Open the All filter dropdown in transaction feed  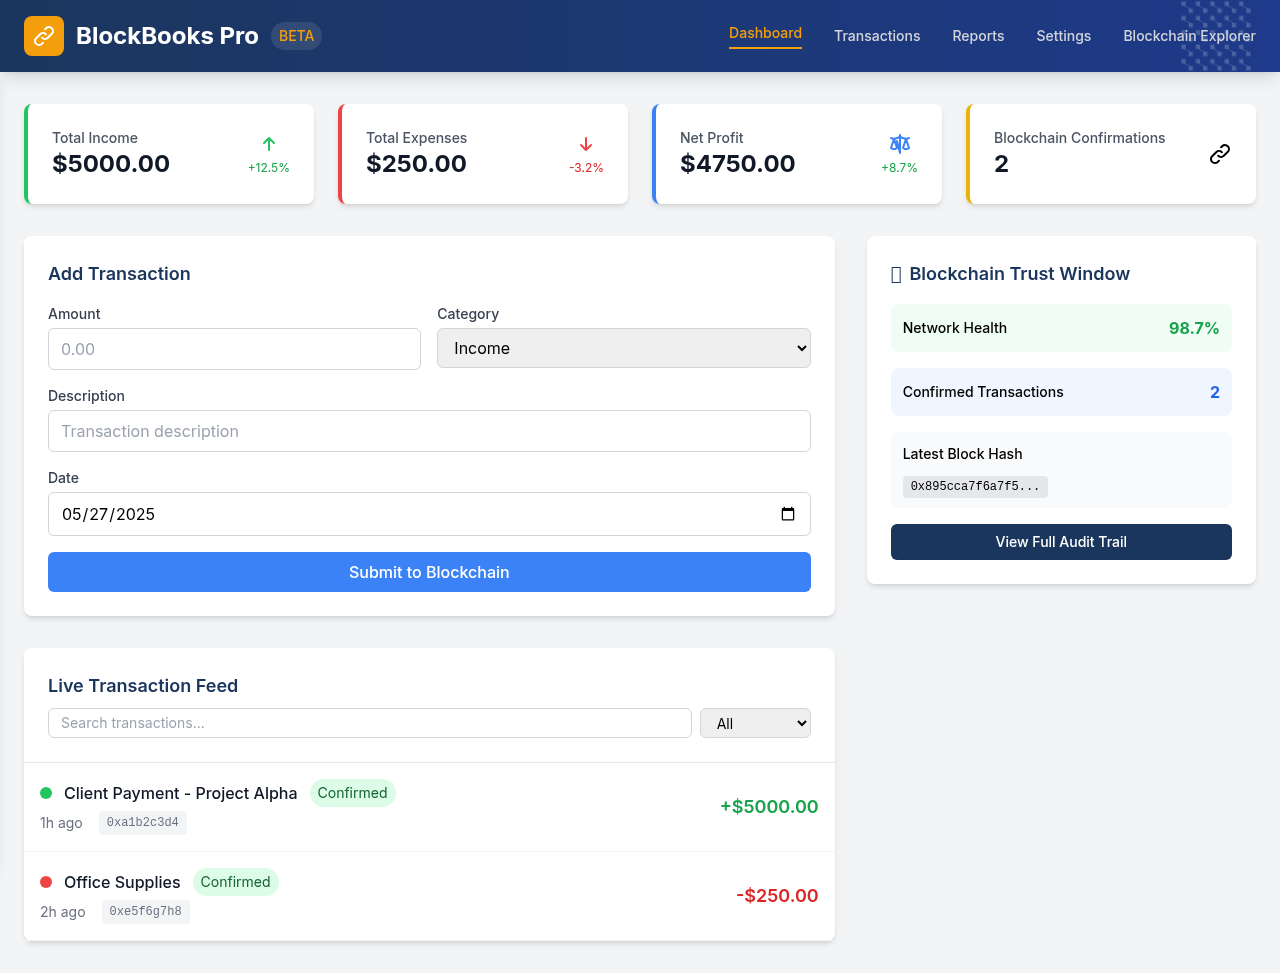tap(755, 722)
